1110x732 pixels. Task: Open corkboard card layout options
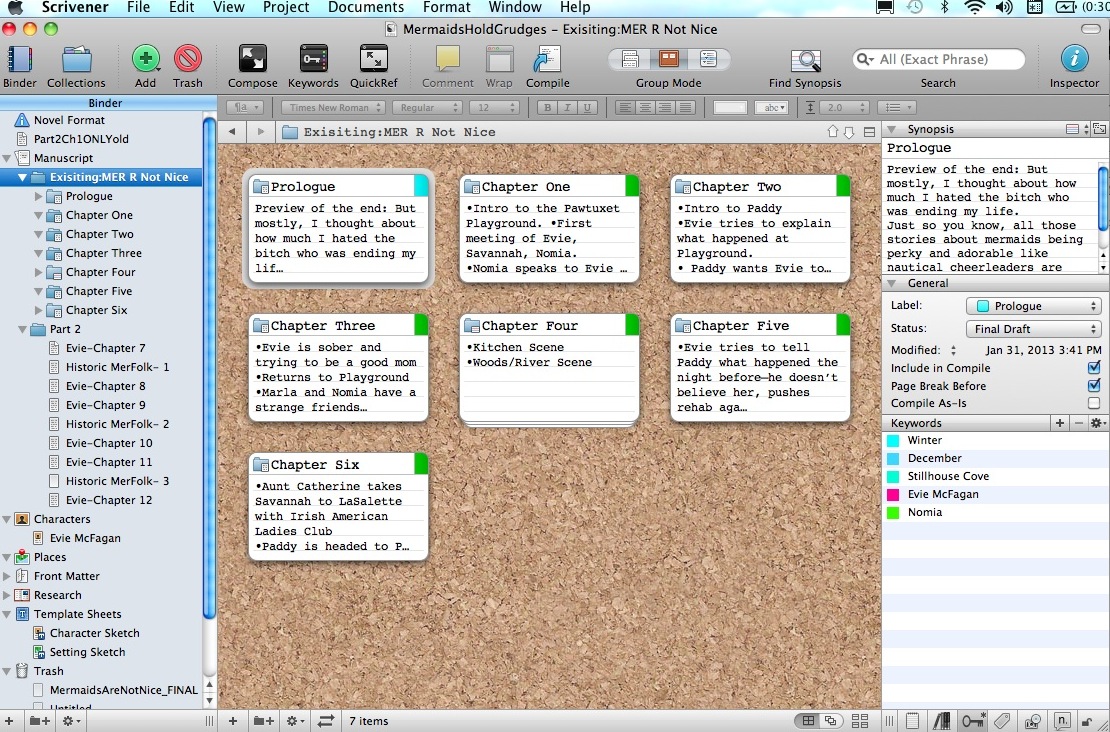coord(860,721)
